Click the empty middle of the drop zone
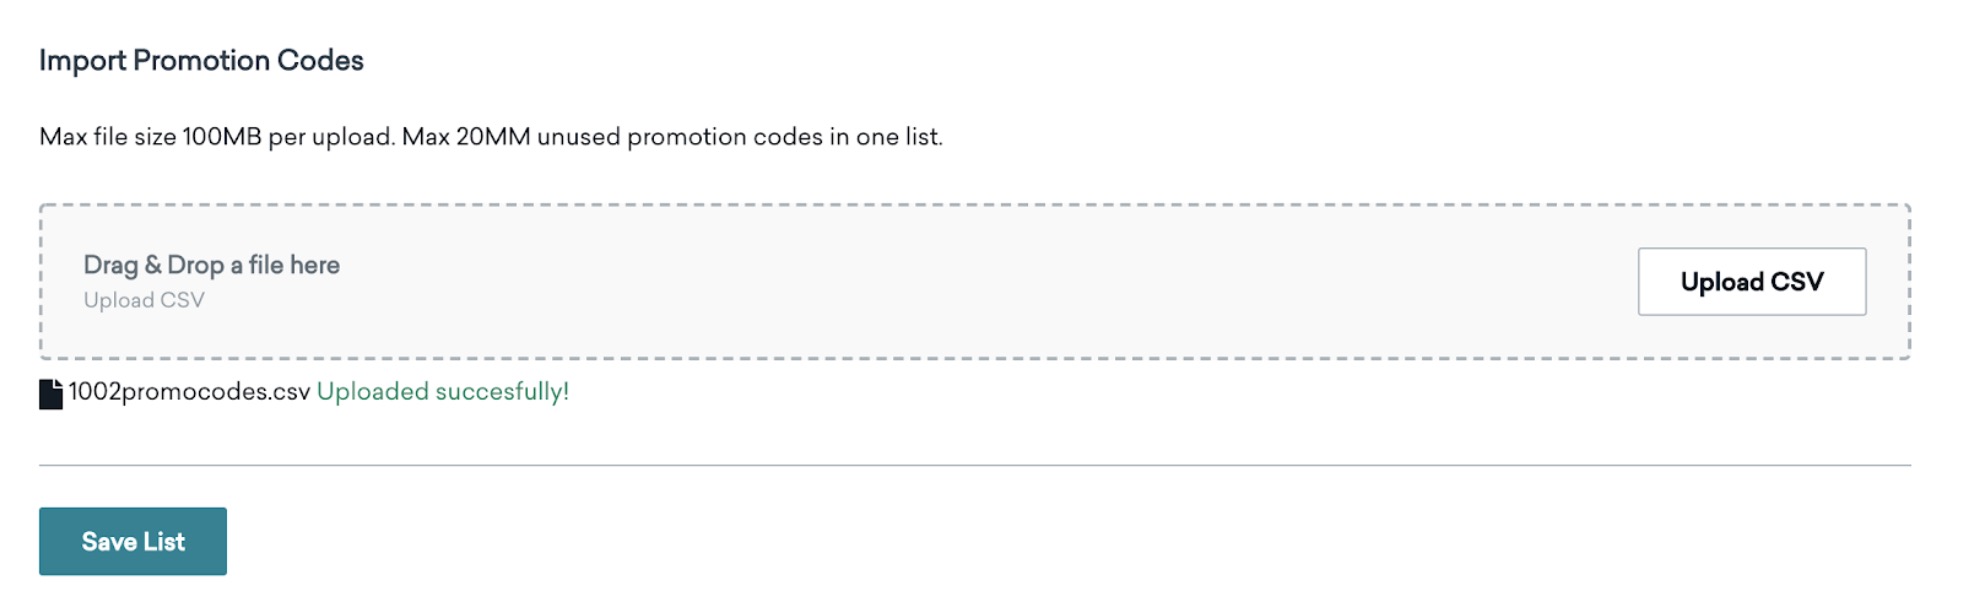This screenshot has width=1988, height=616. 975,282
